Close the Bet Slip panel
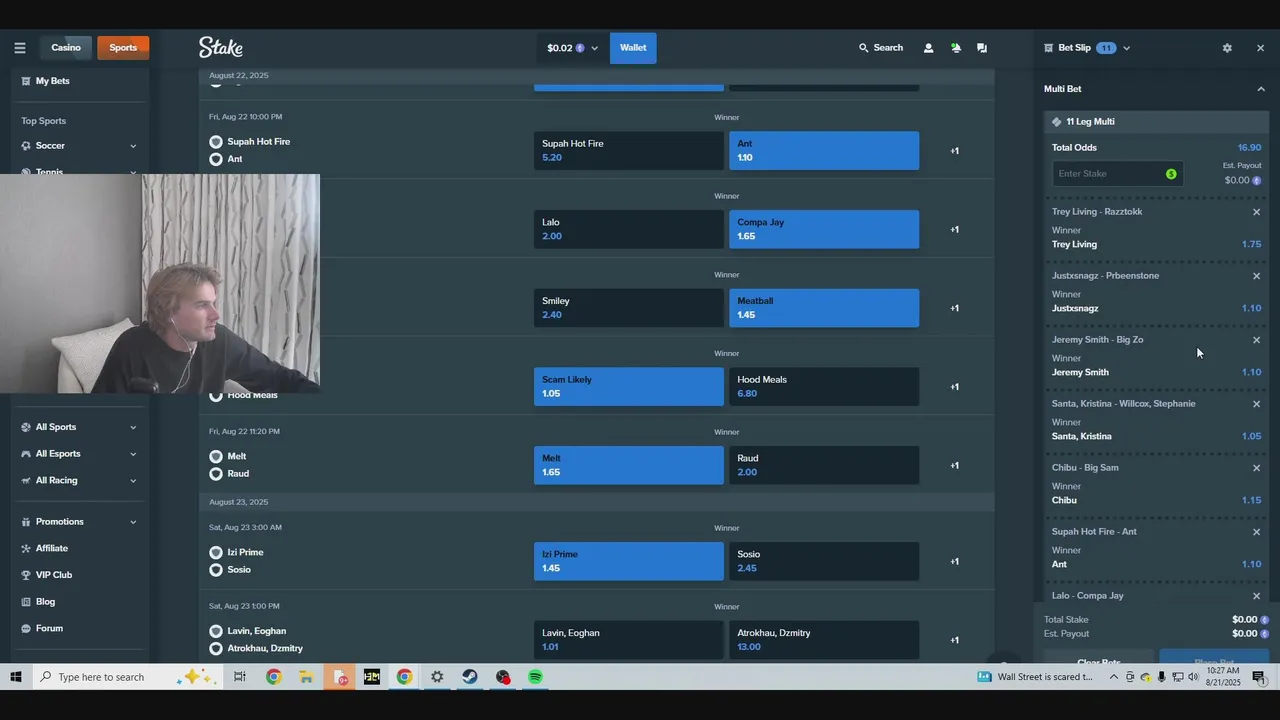The height and width of the screenshot is (720, 1280). (x=1260, y=48)
